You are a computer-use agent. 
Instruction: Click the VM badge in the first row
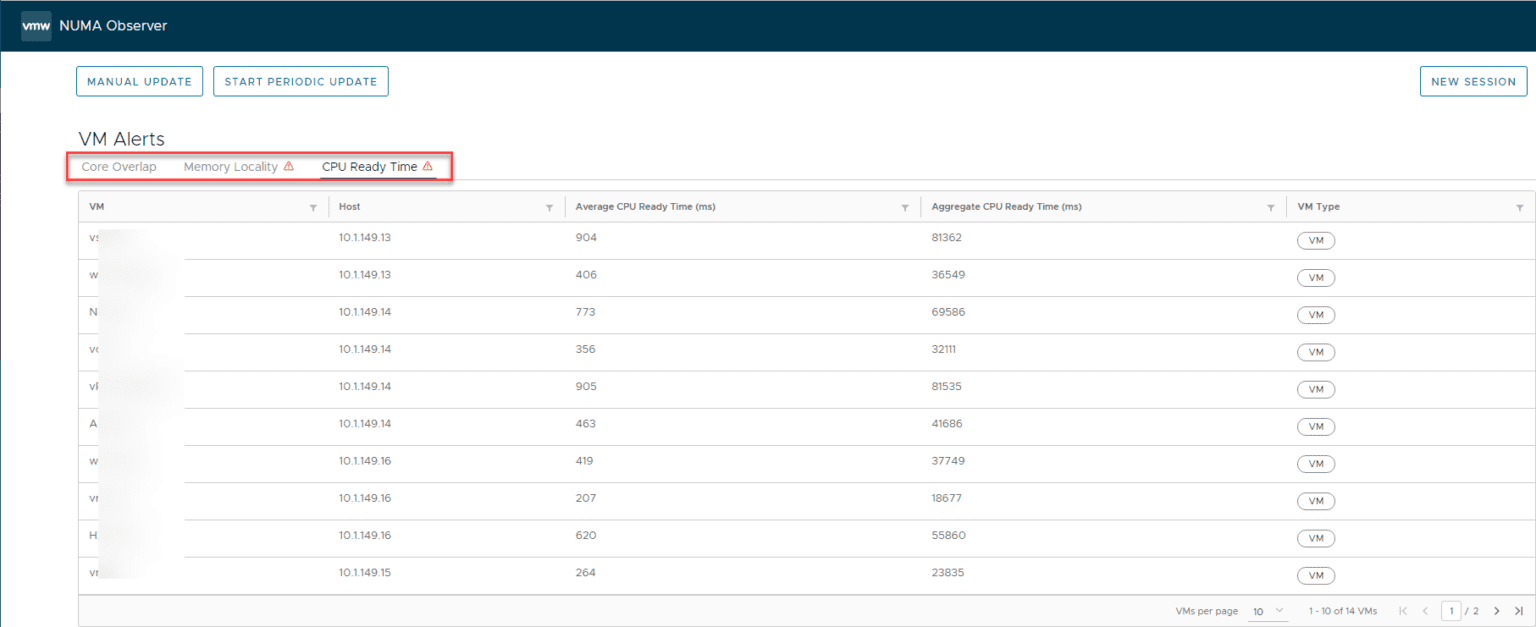pos(1316,240)
